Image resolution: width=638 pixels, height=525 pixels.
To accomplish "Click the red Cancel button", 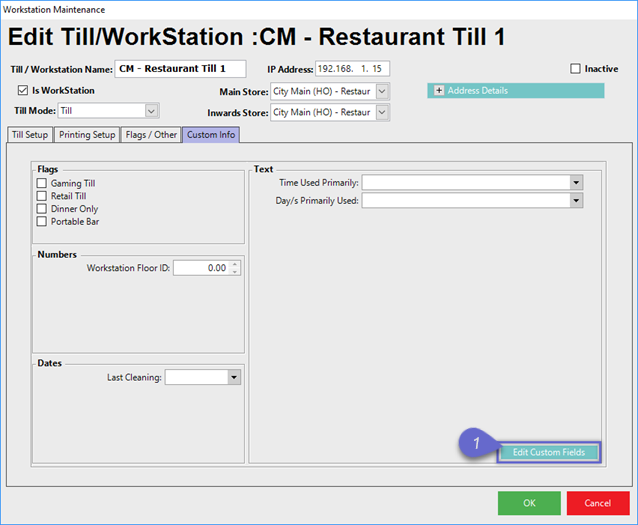I will [x=597, y=503].
